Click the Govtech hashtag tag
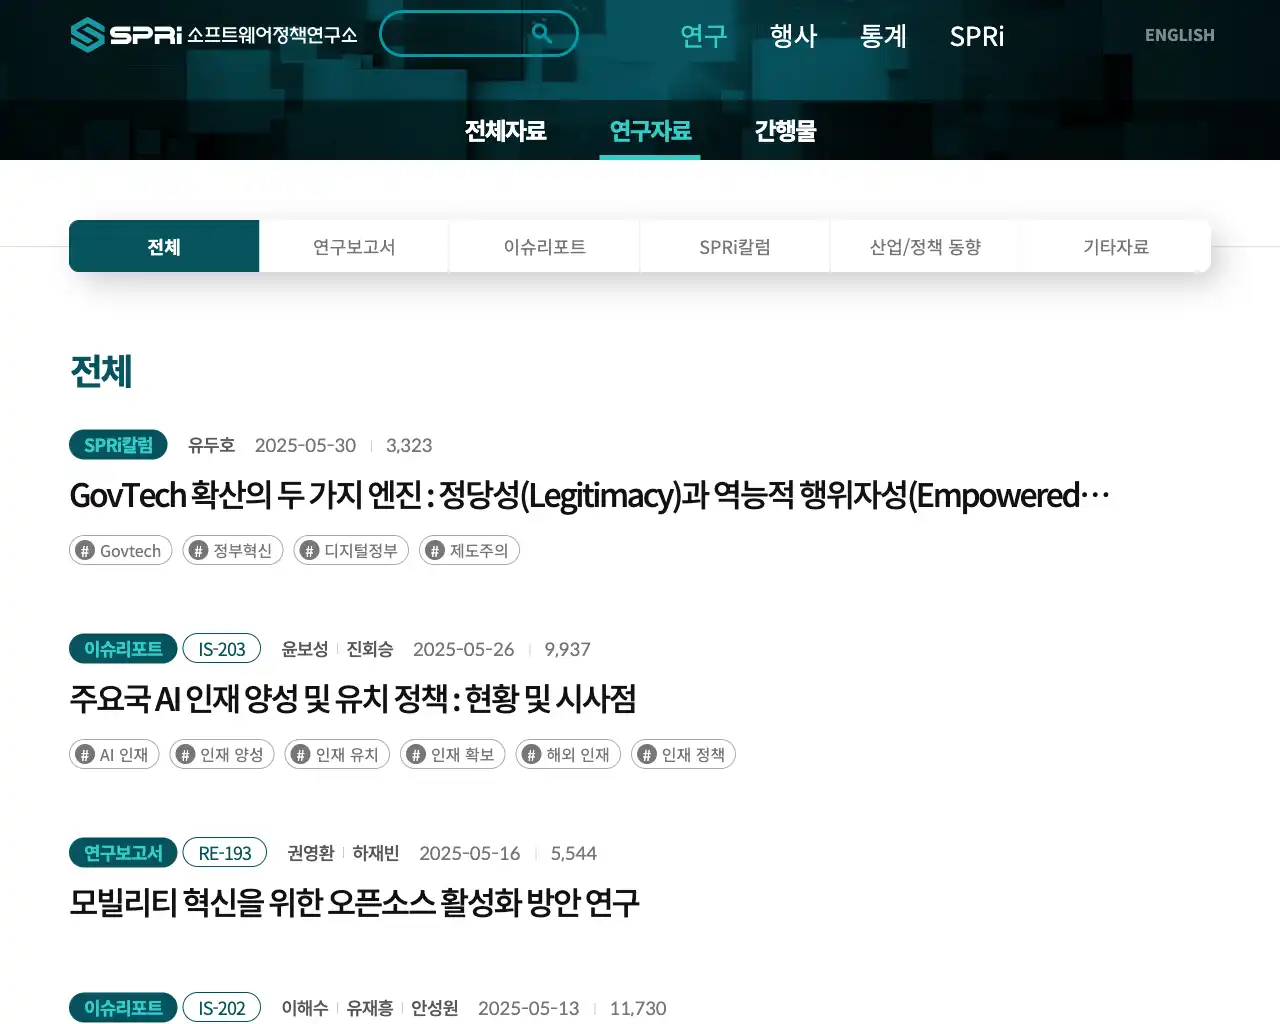Image resolution: width=1280 pixels, height=1024 pixels. pyautogui.click(x=121, y=550)
